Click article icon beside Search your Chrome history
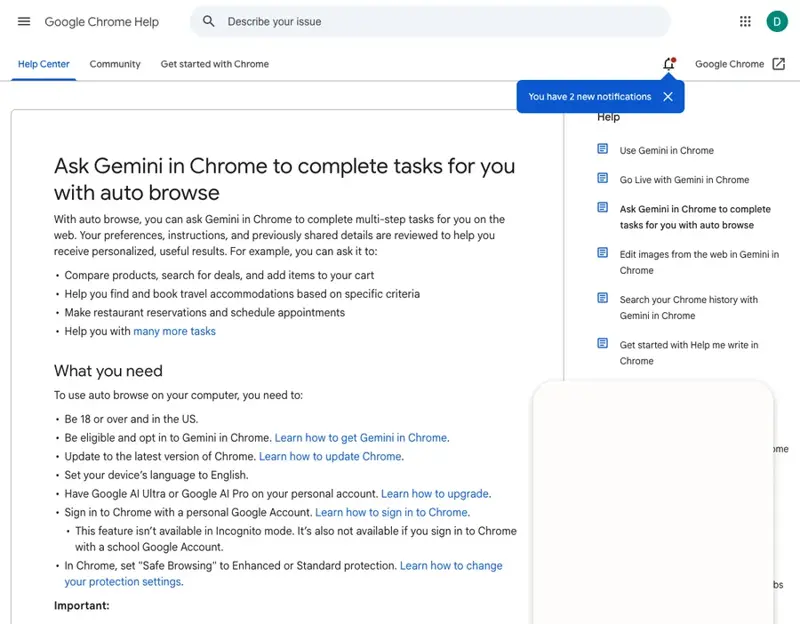The width and height of the screenshot is (800, 624). pyautogui.click(x=603, y=298)
